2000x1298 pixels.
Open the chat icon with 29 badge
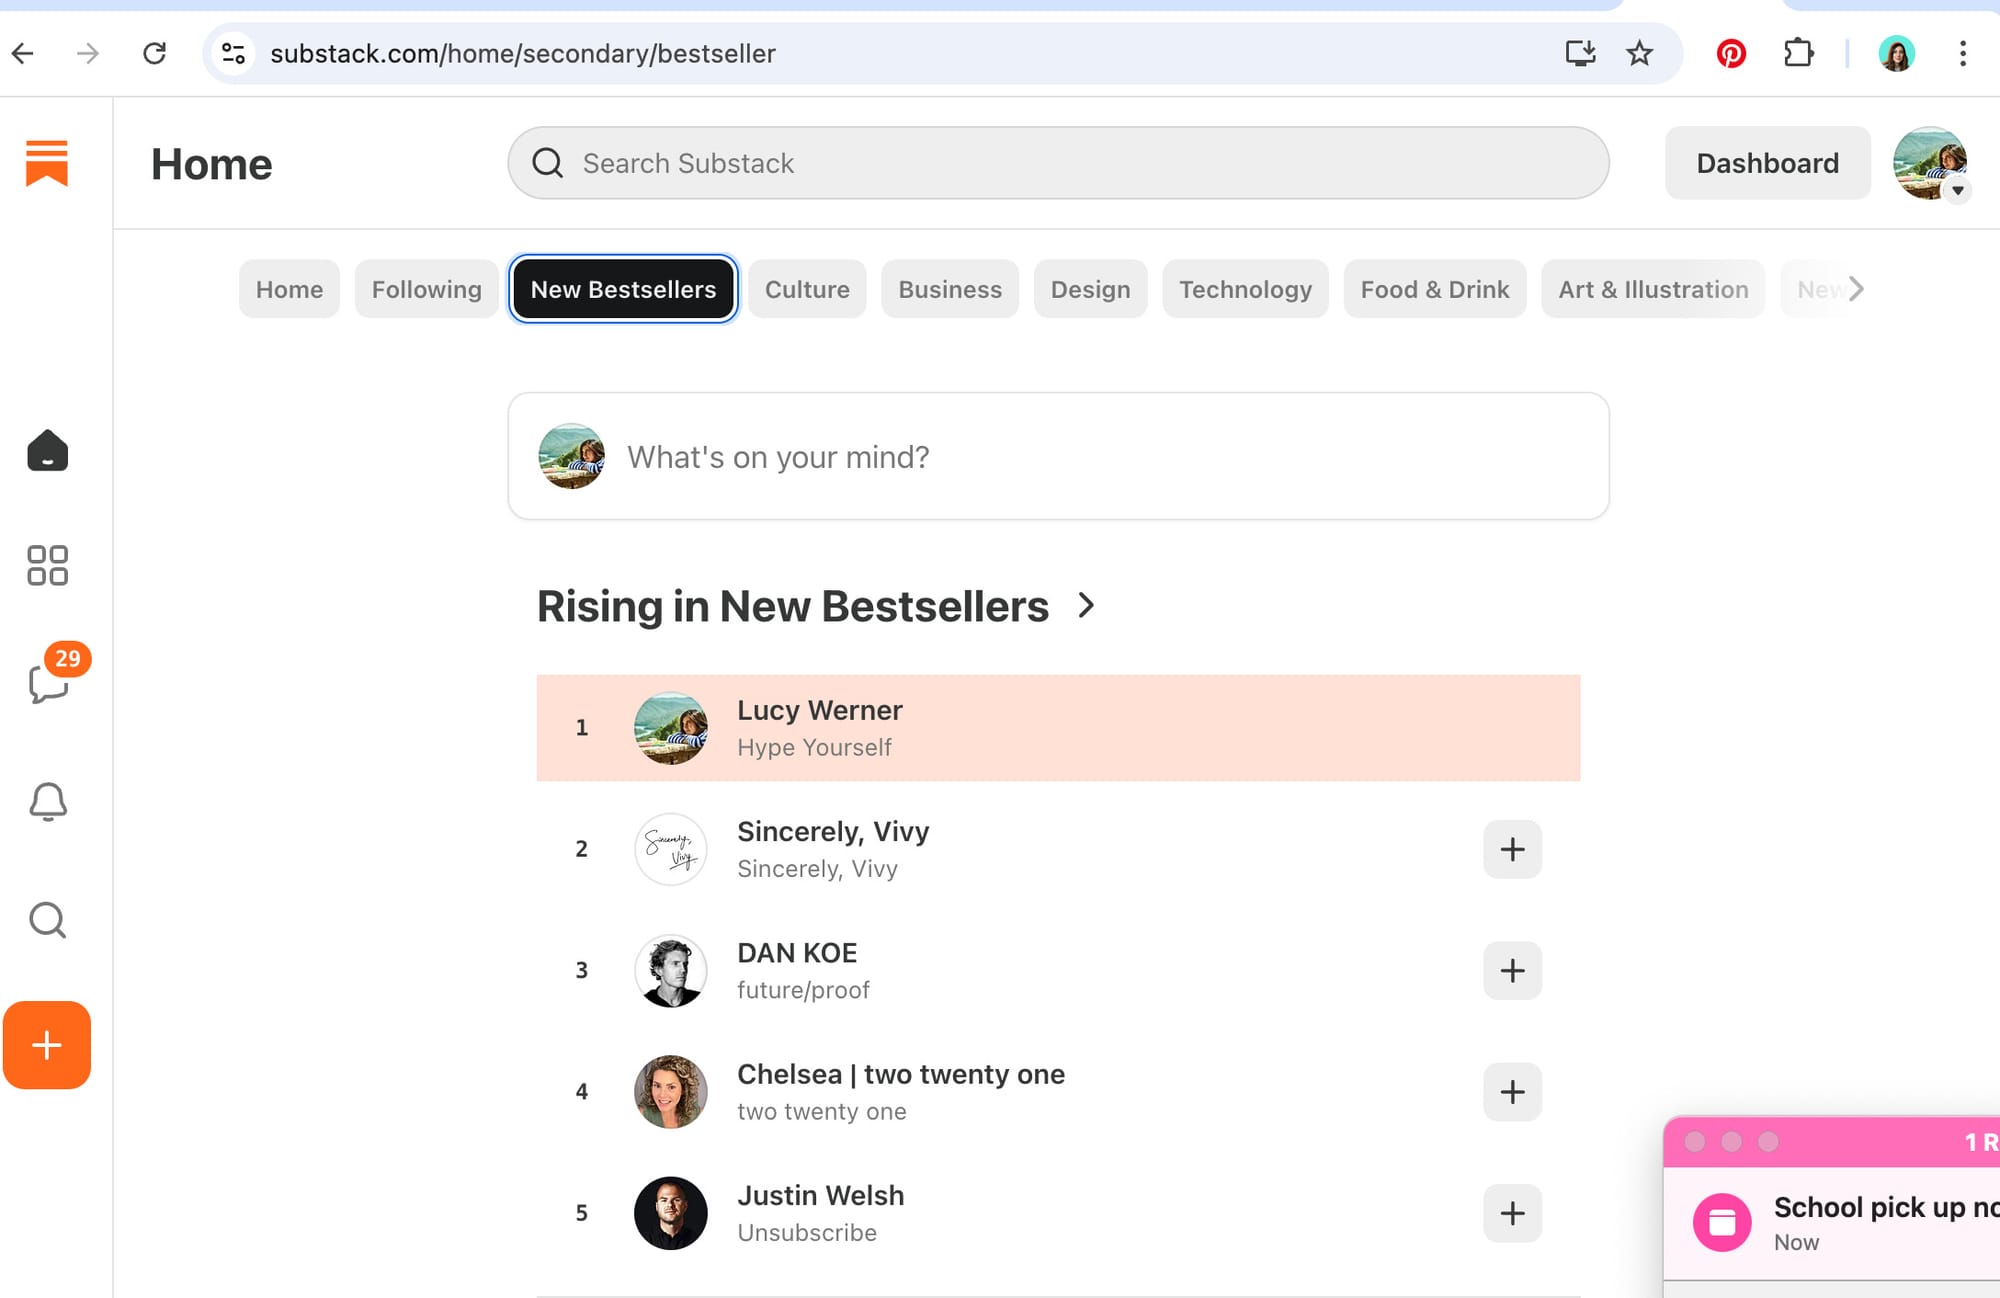tap(48, 683)
